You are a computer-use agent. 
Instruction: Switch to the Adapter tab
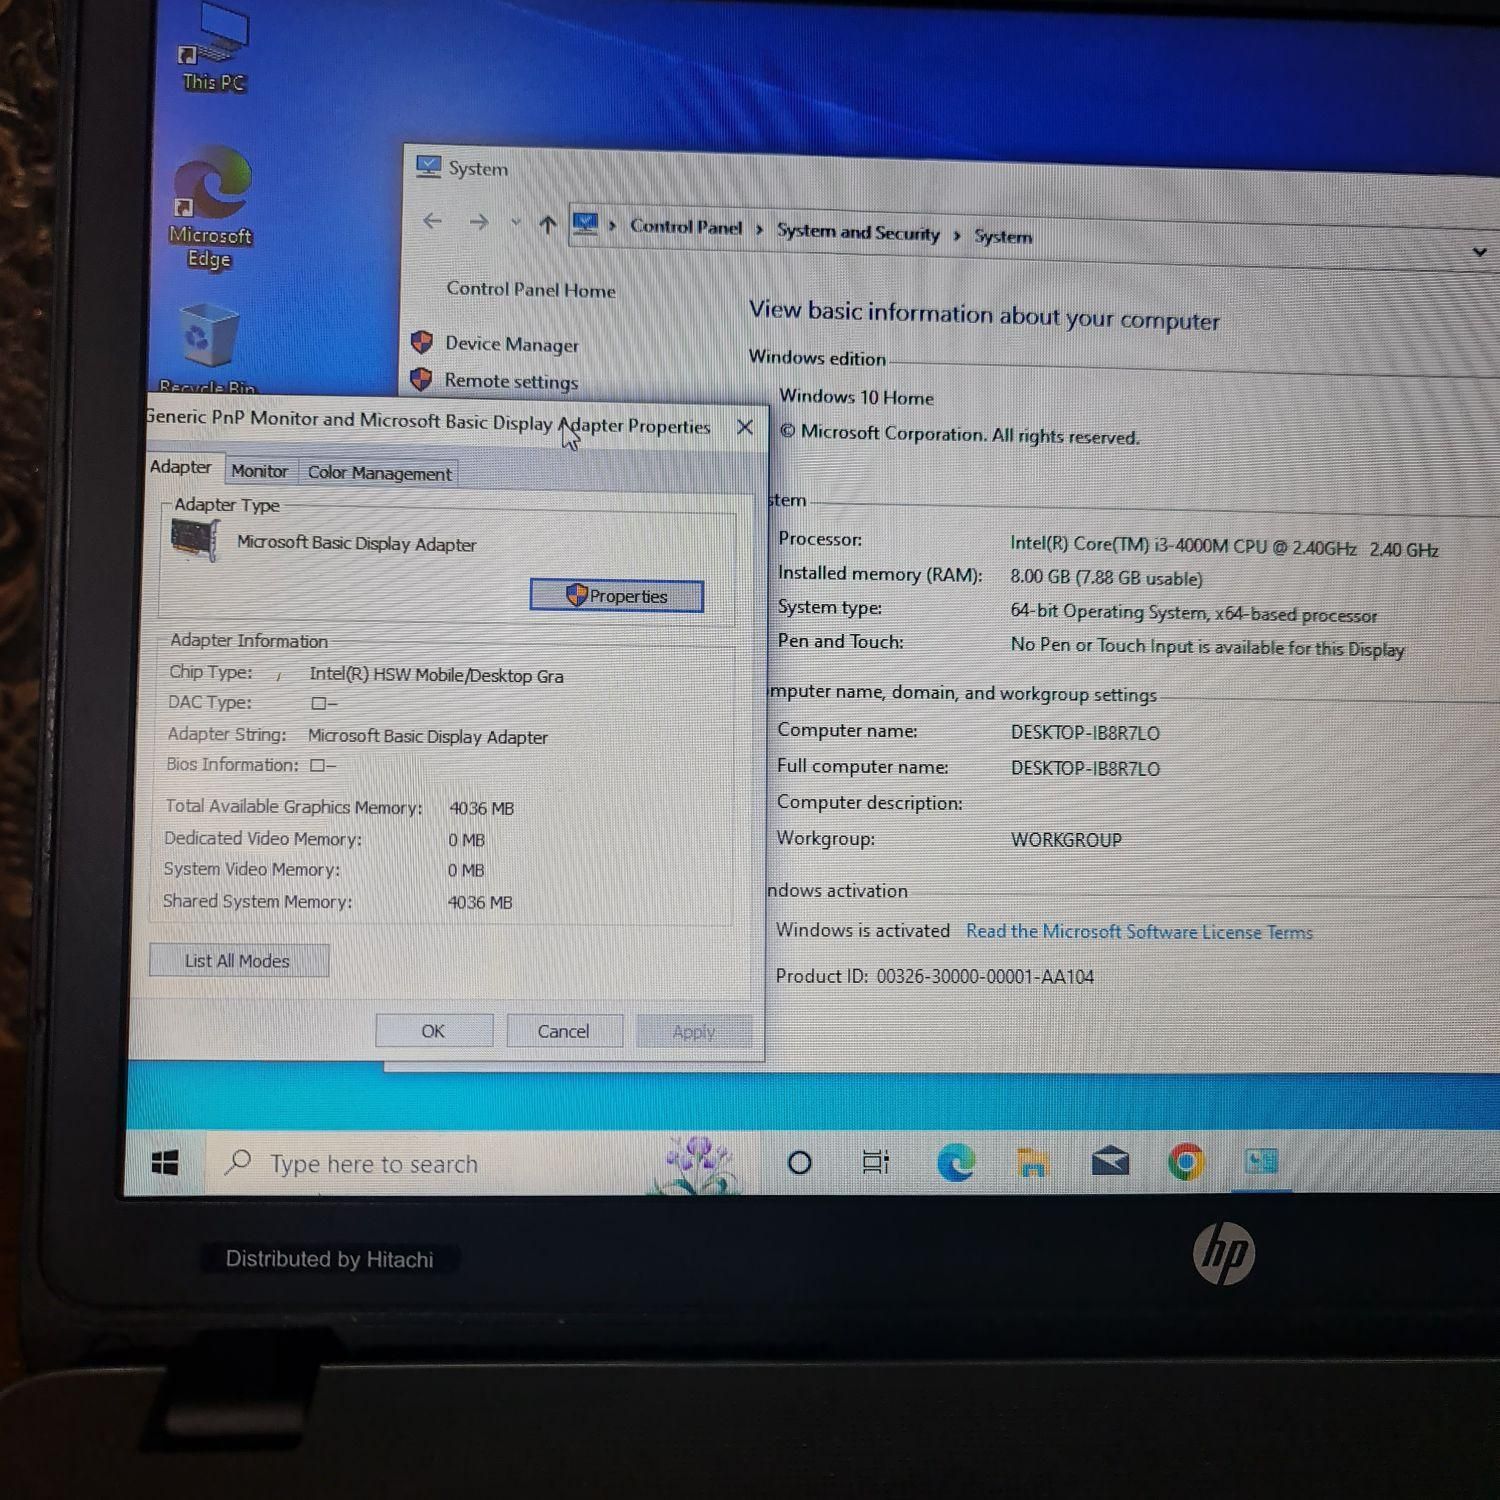(181, 467)
